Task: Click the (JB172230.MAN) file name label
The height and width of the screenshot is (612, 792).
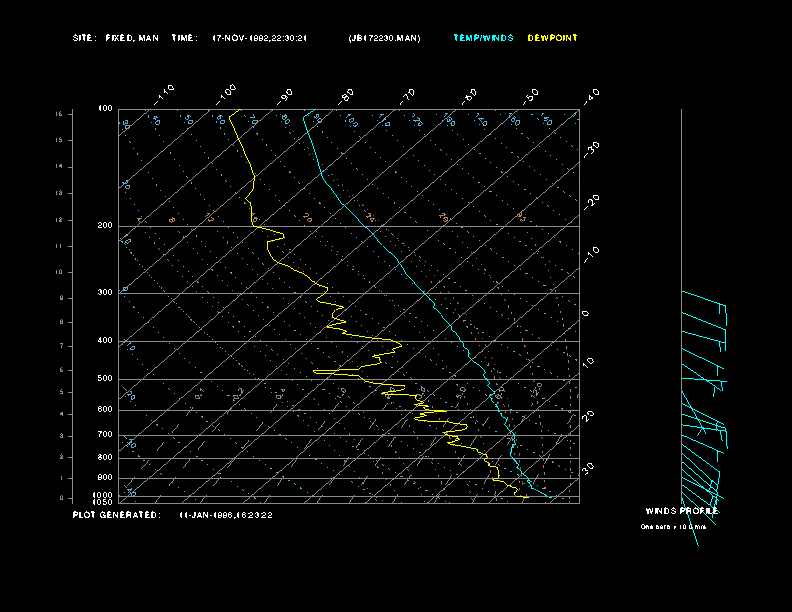Action: (x=384, y=38)
